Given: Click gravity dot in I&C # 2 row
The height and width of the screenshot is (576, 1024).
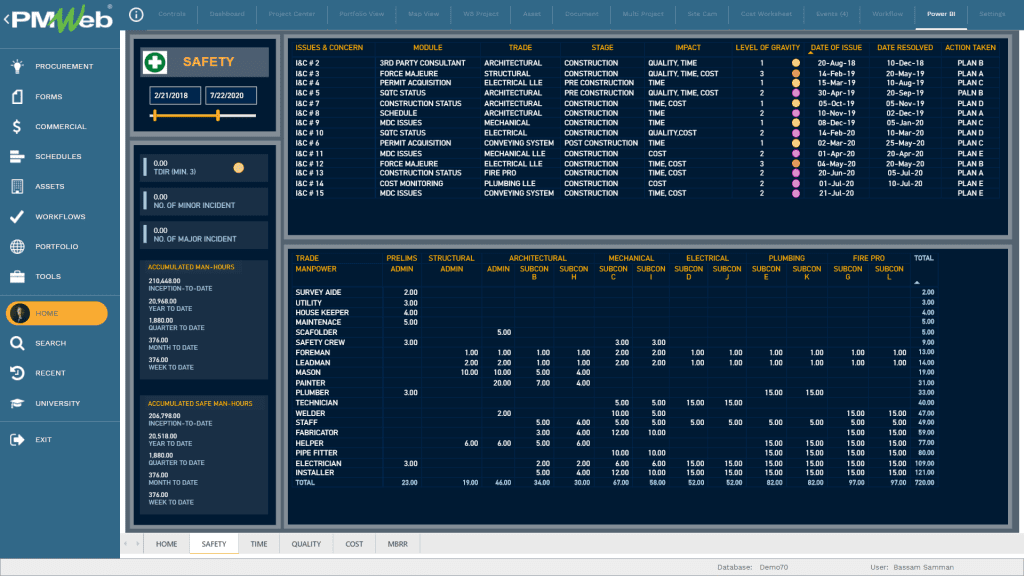Looking at the screenshot, I should click(795, 63).
